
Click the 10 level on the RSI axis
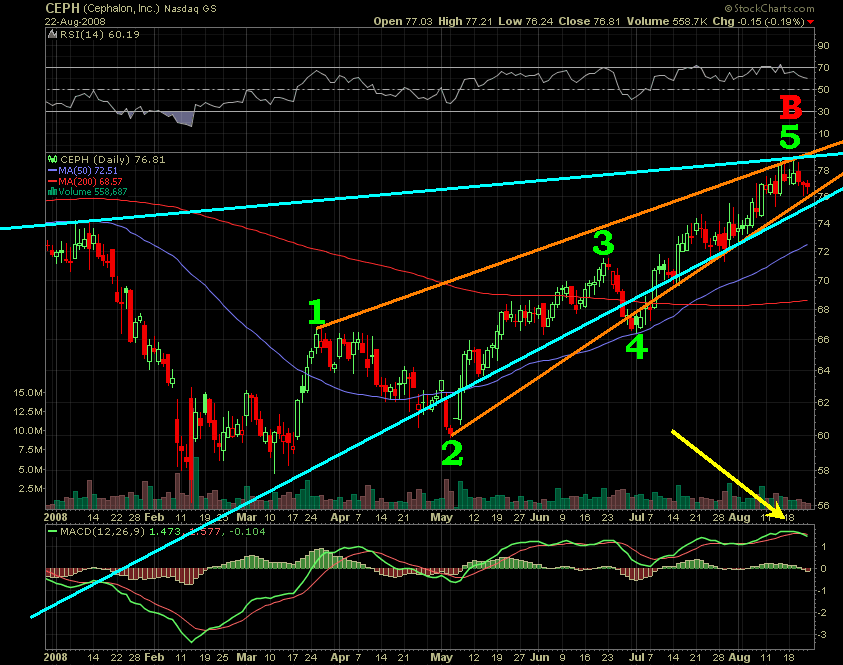tap(823, 133)
